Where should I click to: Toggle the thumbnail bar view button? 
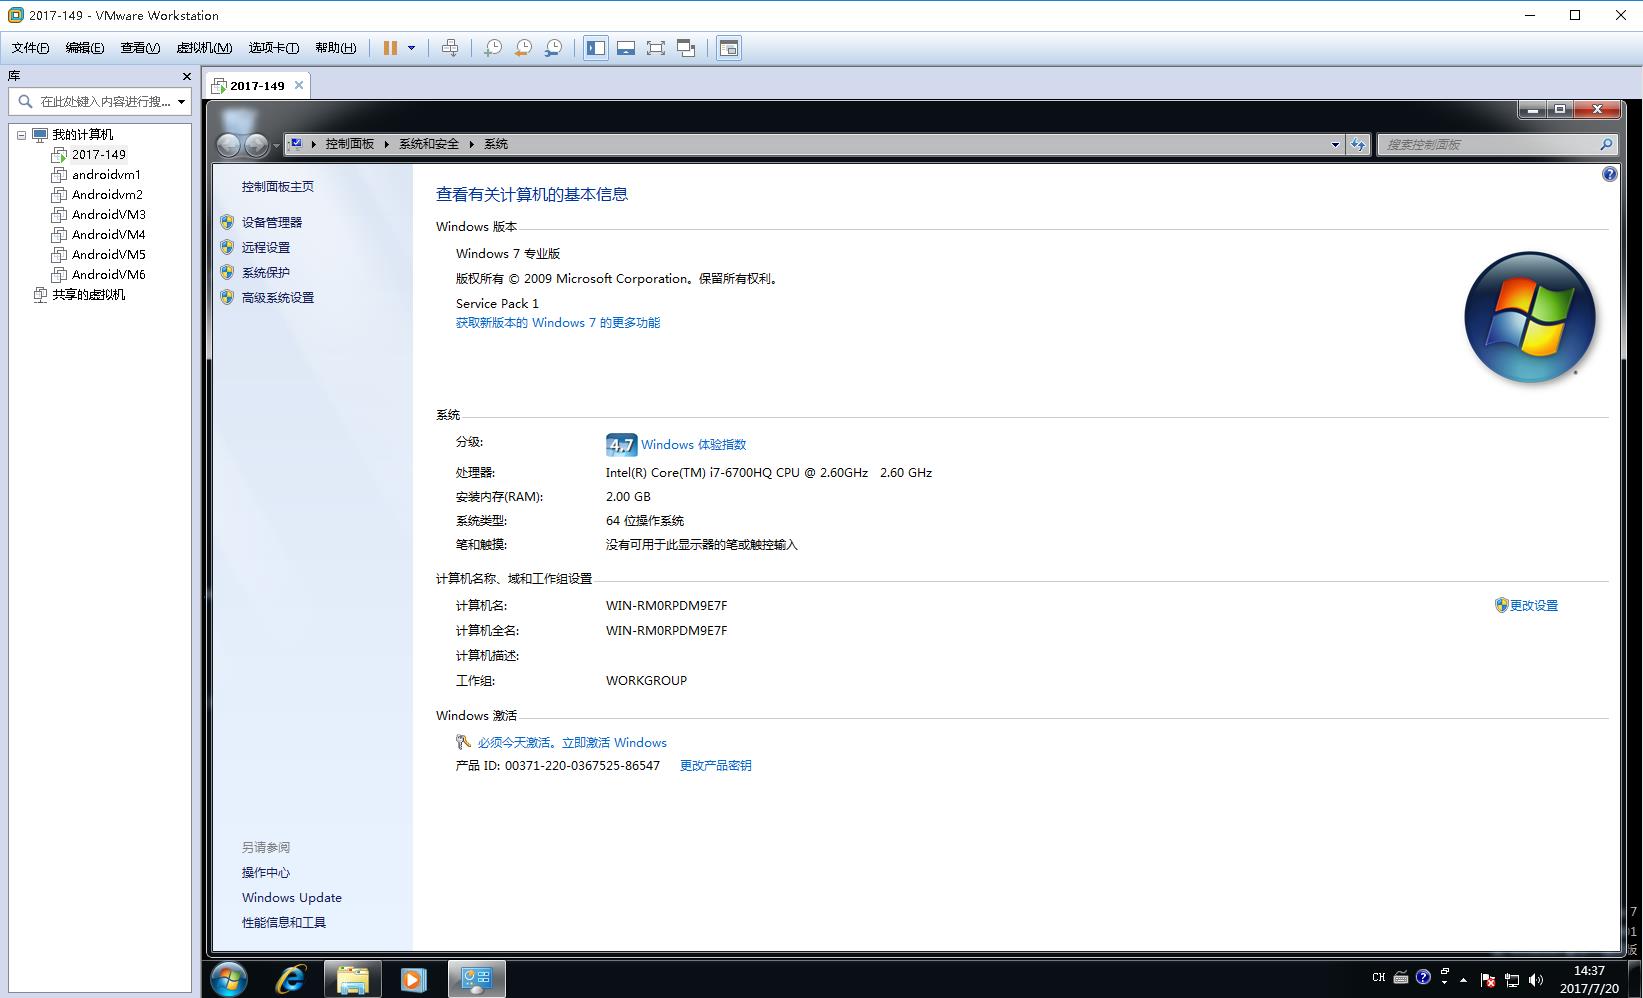click(626, 48)
